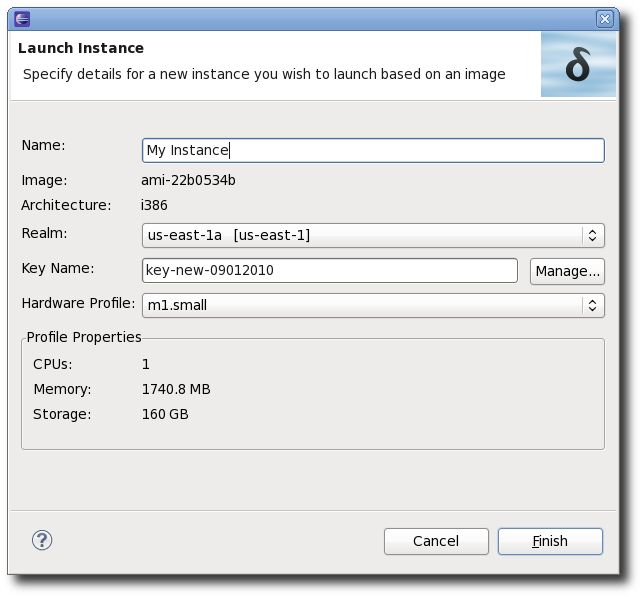Click the Name label

tap(43, 145)
